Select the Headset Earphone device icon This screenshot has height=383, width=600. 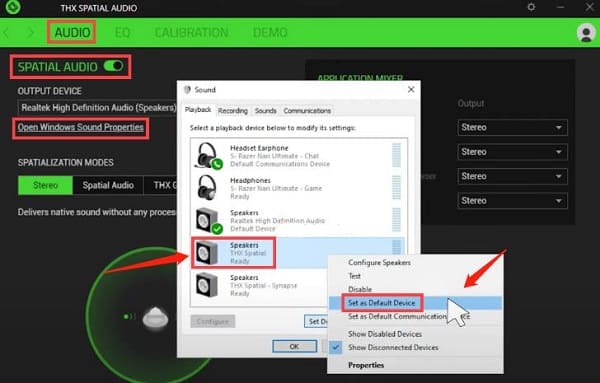[209, 155]
